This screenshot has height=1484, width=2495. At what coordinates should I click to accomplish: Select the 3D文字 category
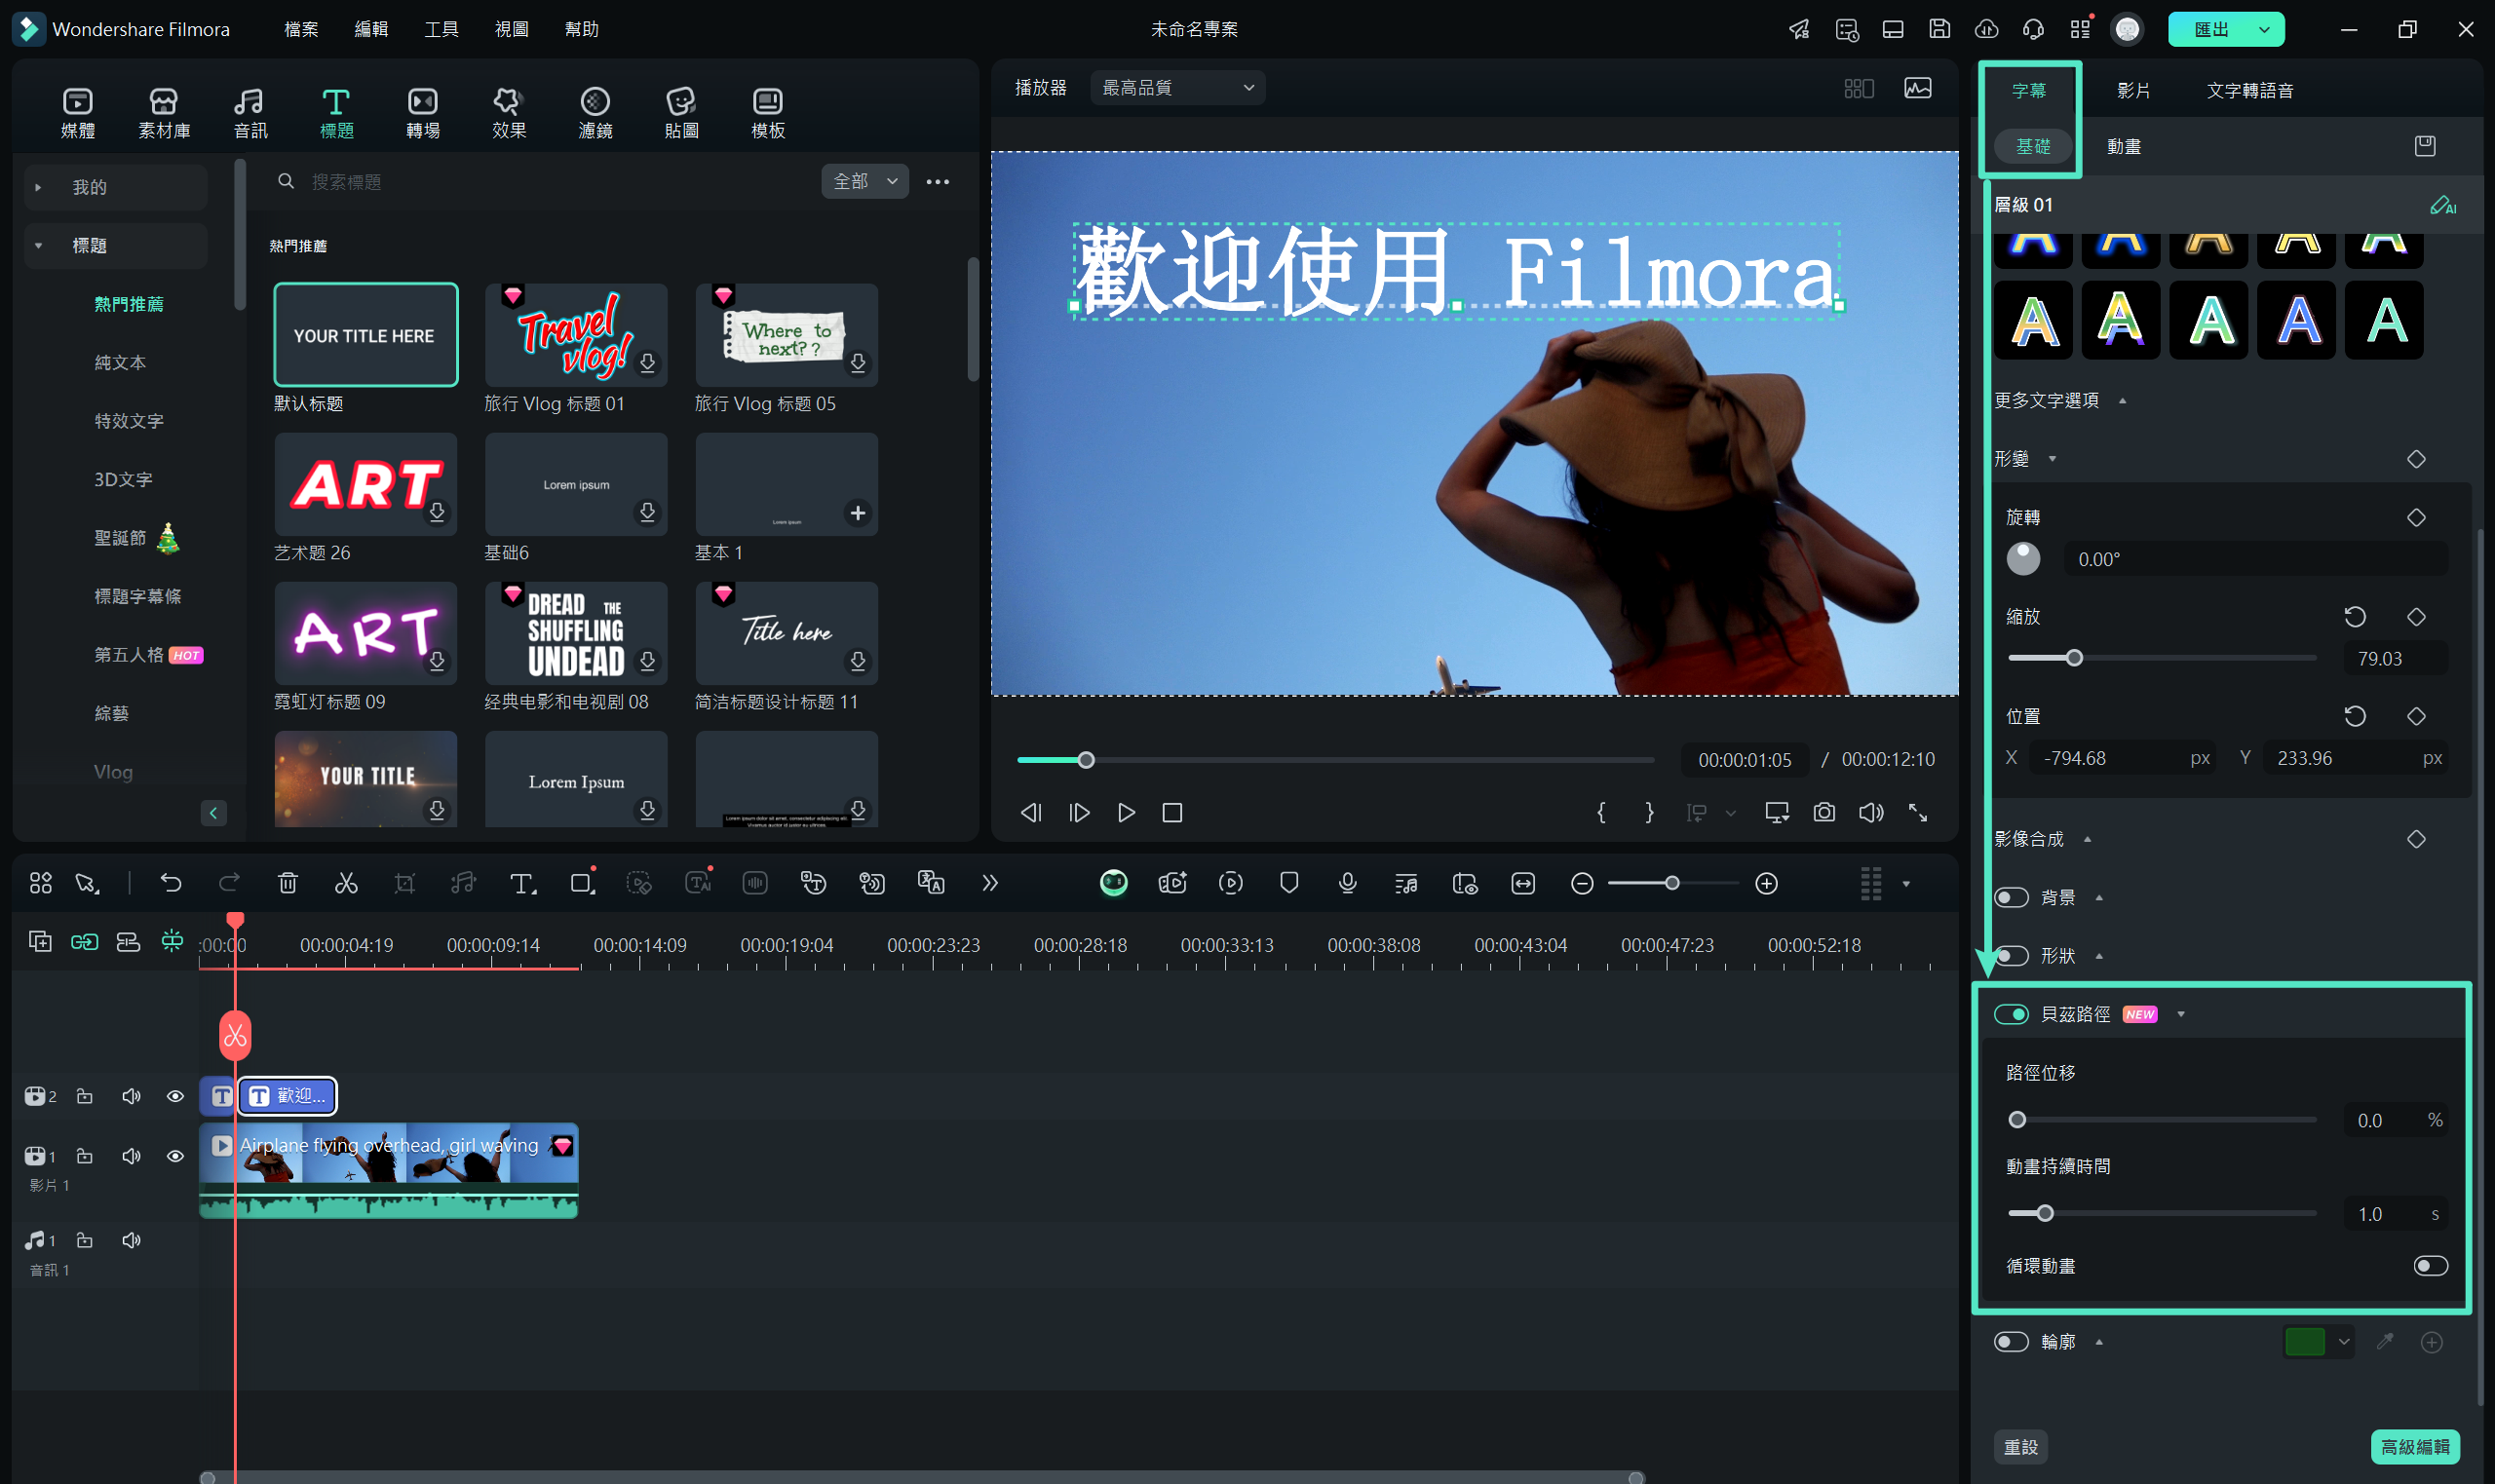(123, 479)
